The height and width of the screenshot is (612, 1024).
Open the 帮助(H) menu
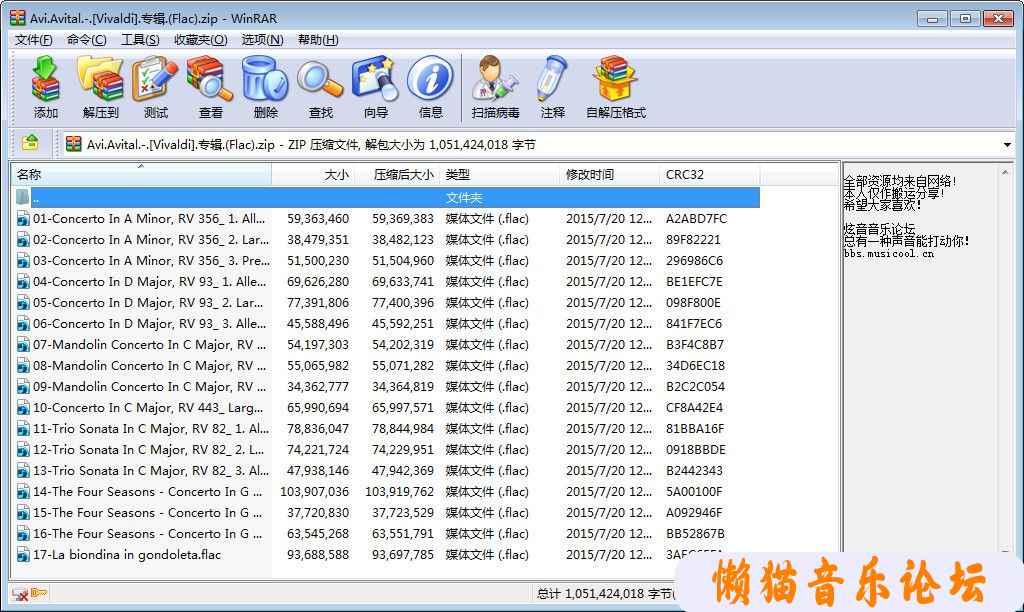pyautogui.click(x=318, y=40)
